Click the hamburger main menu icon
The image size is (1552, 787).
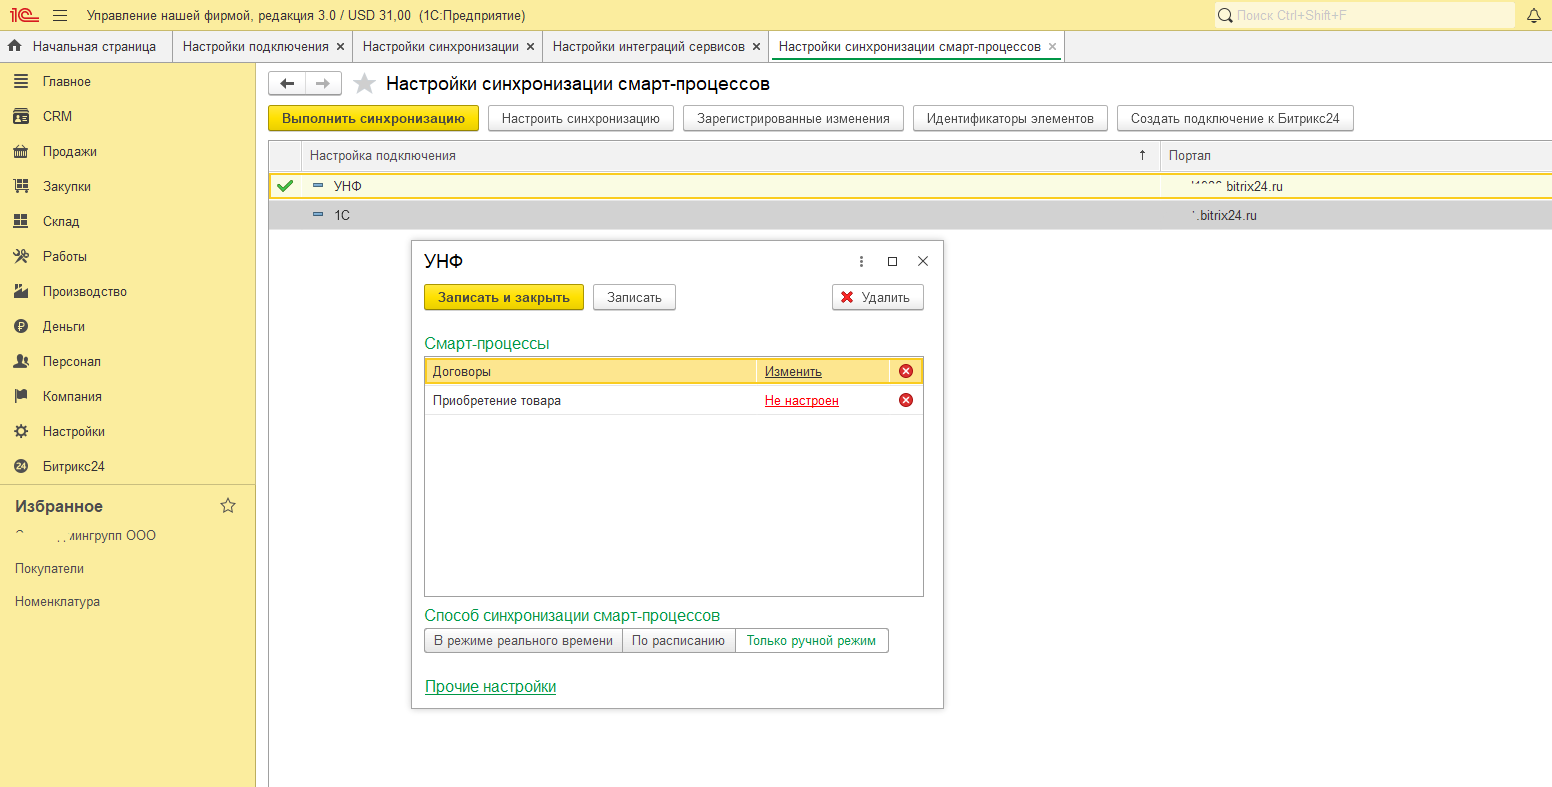click(x=60, y=15)
